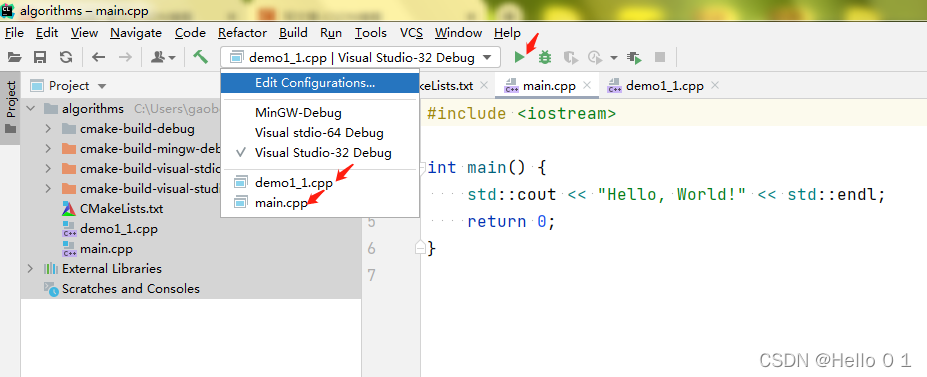This screenshot has height=377, width=927.
Task: Open the File menu
Action: pos(14,32)
